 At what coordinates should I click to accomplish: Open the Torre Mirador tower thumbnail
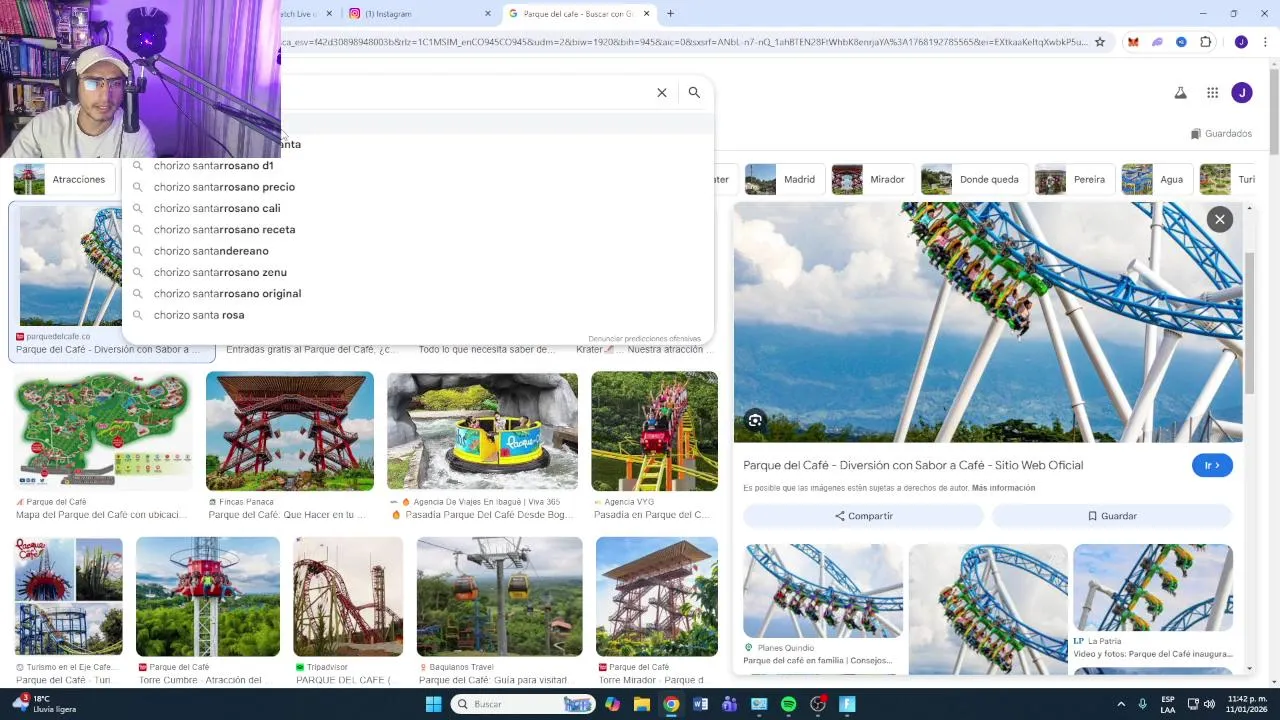coord(657,596)
